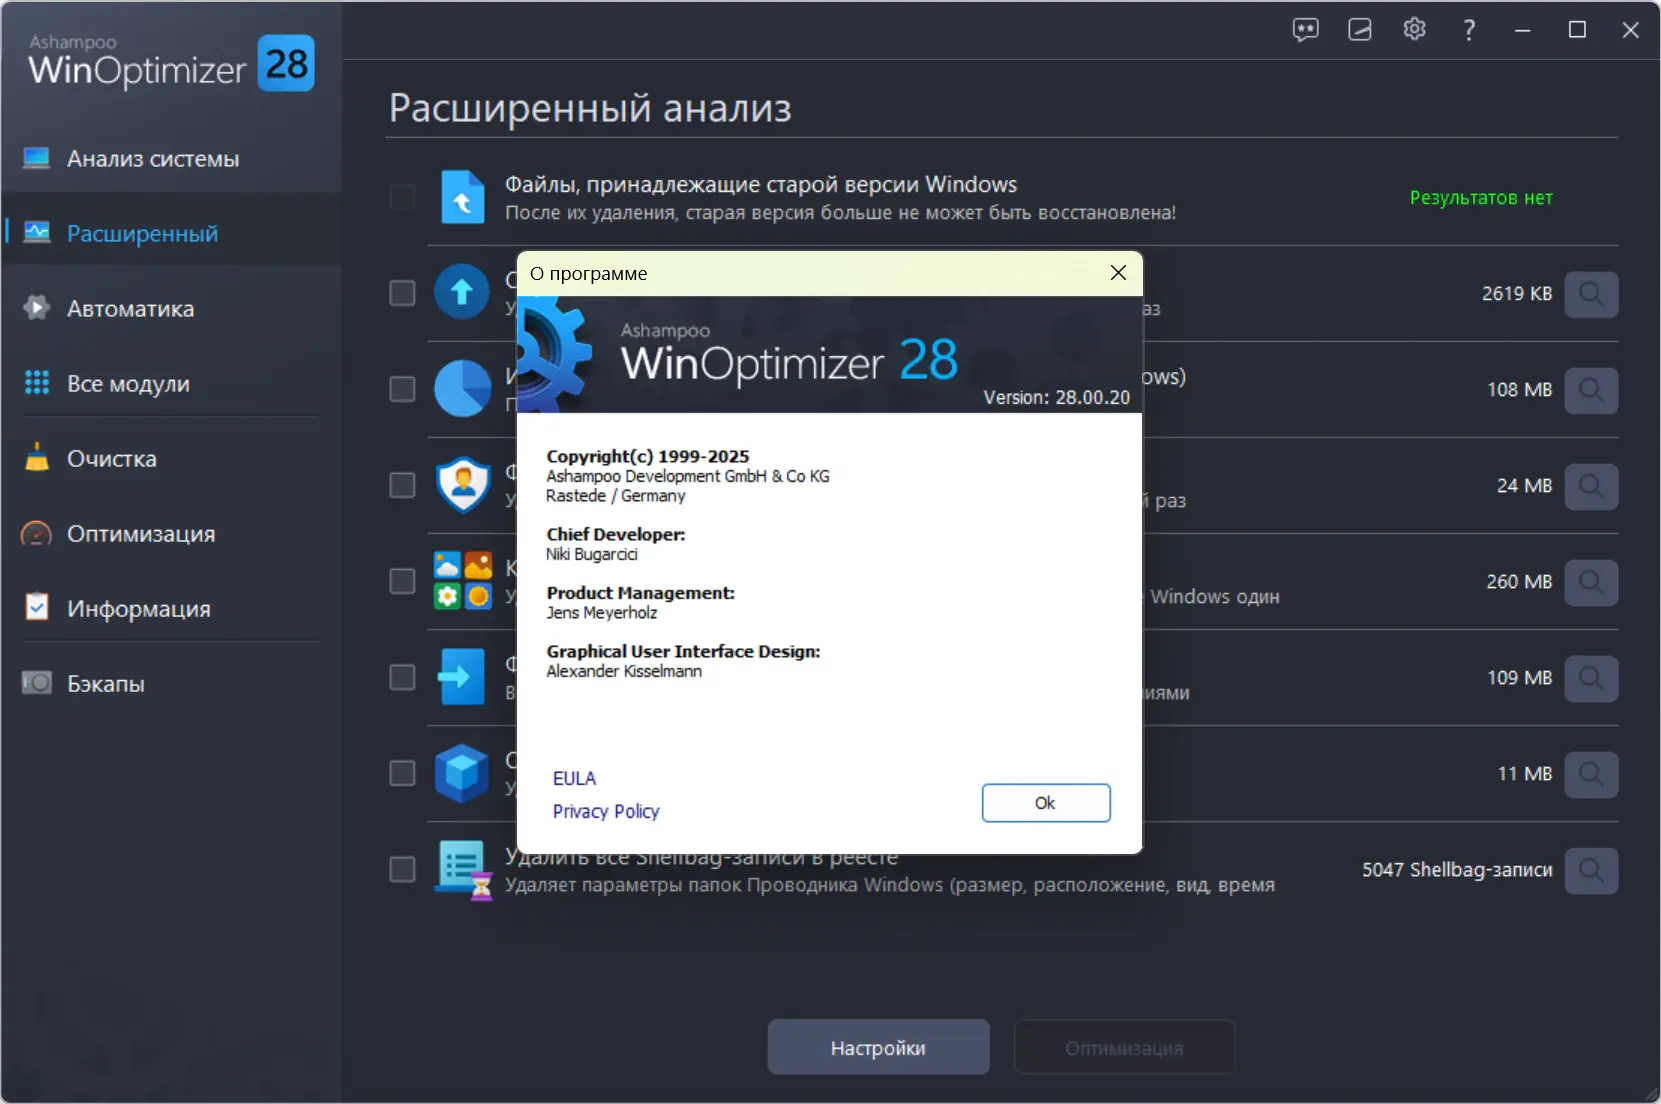Click the 'Удалить все Shellbag-записи' row title
The height and width of the screenshot is (1104, 1661).
tap(701, 857)
